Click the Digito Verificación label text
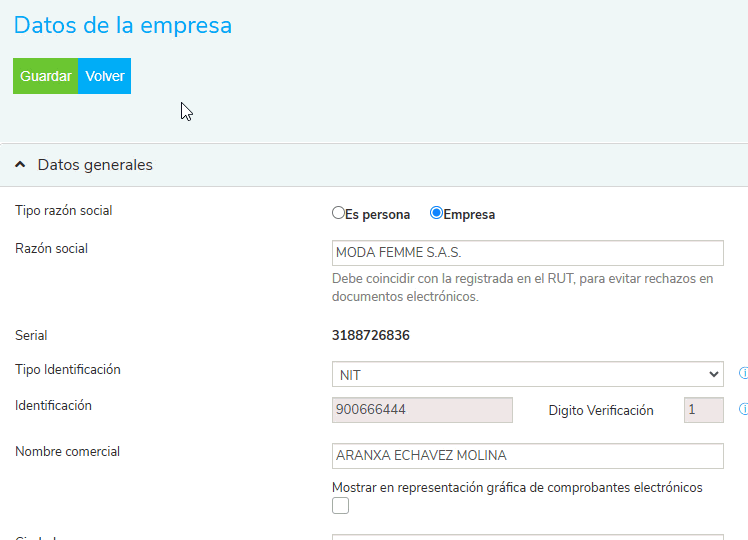 (601, 410)
